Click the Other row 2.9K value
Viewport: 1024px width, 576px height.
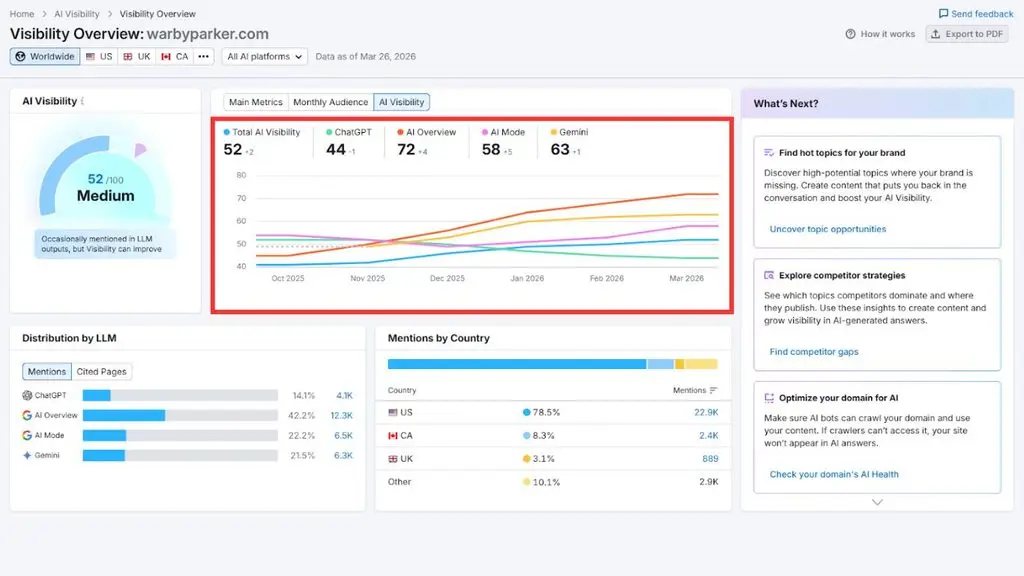tap(709, 482)
